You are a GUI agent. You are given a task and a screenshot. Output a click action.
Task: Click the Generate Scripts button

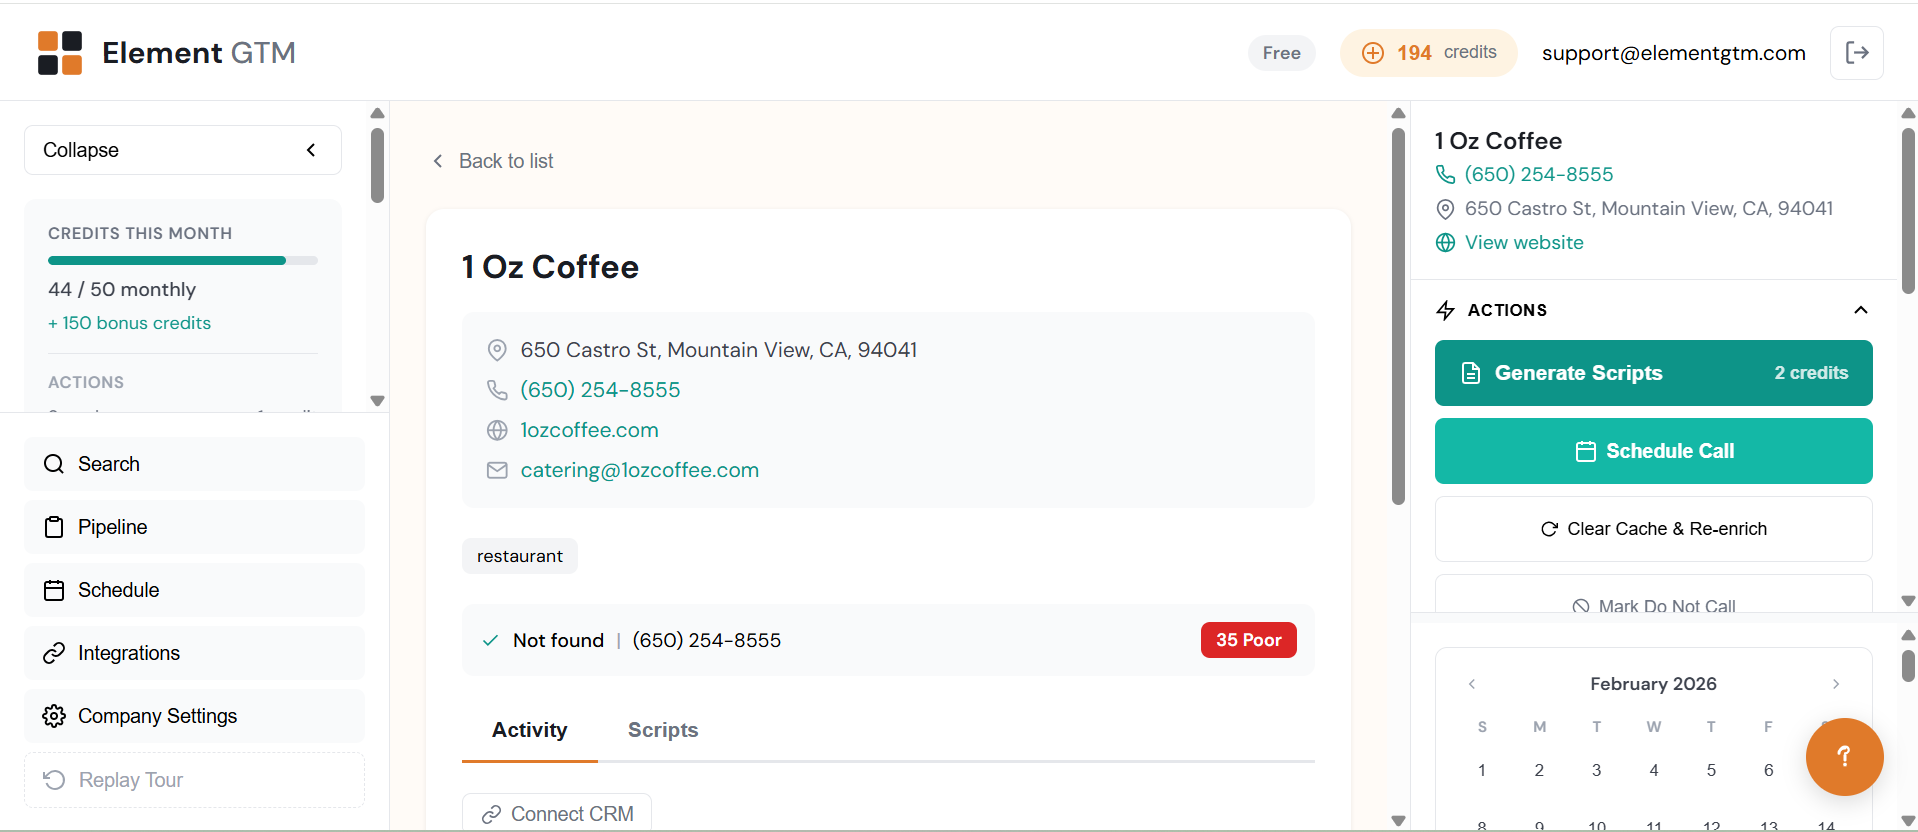[x=1653, y=373]
